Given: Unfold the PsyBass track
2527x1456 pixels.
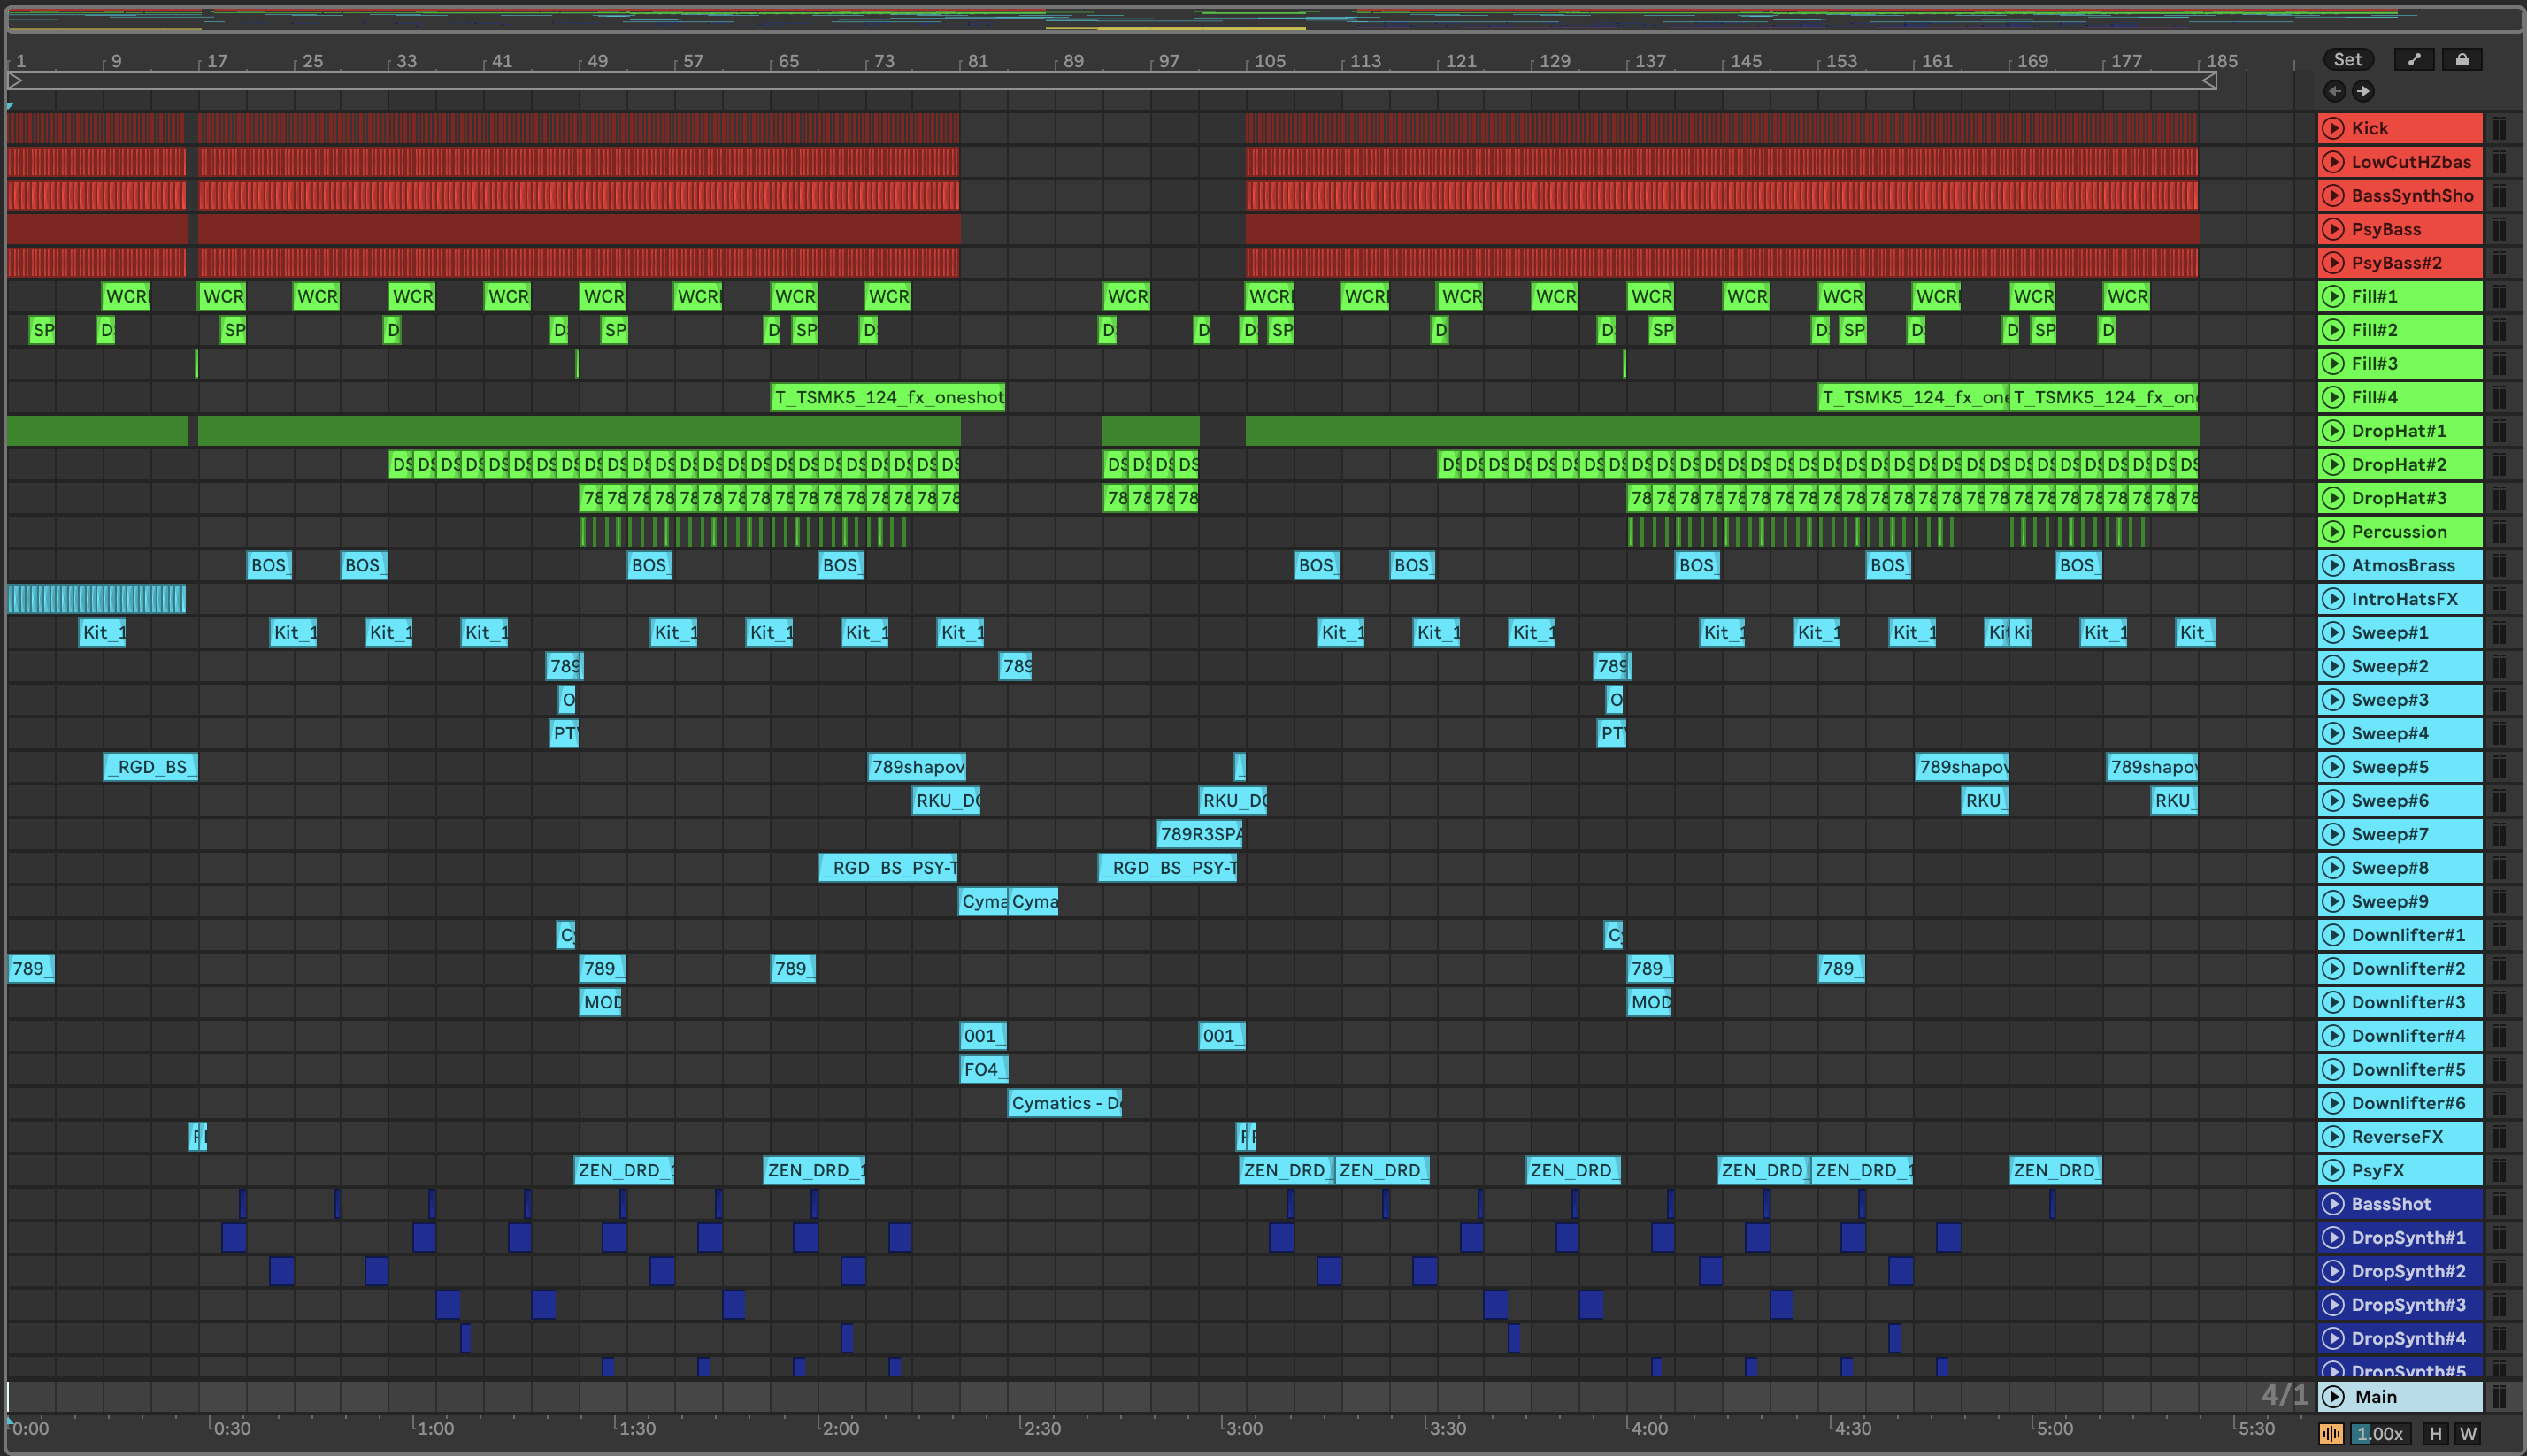Looking at the screenshot, I should pyautogui.click(x=2333, y=229).
